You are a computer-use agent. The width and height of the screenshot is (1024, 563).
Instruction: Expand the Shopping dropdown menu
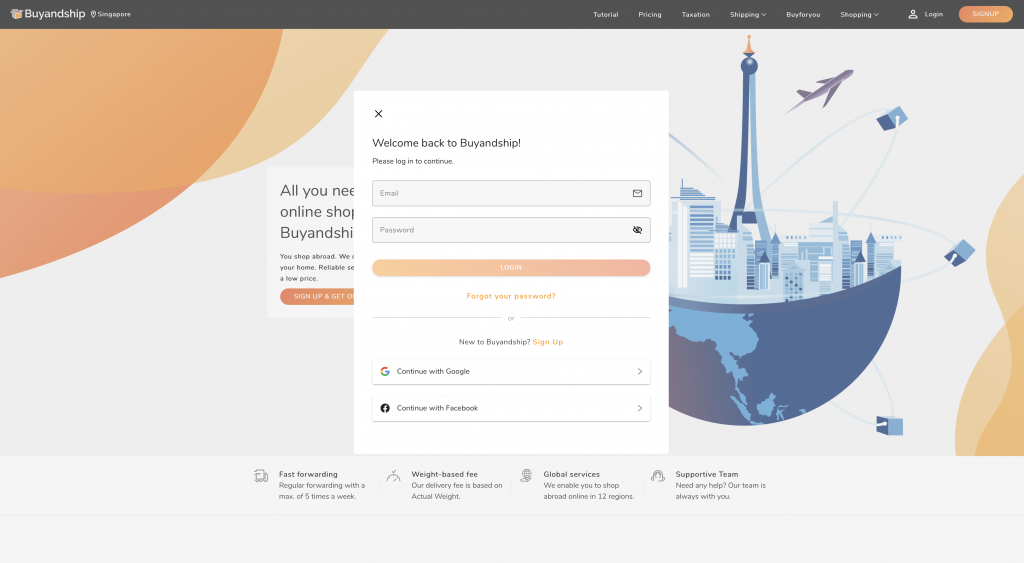(859, 14)
